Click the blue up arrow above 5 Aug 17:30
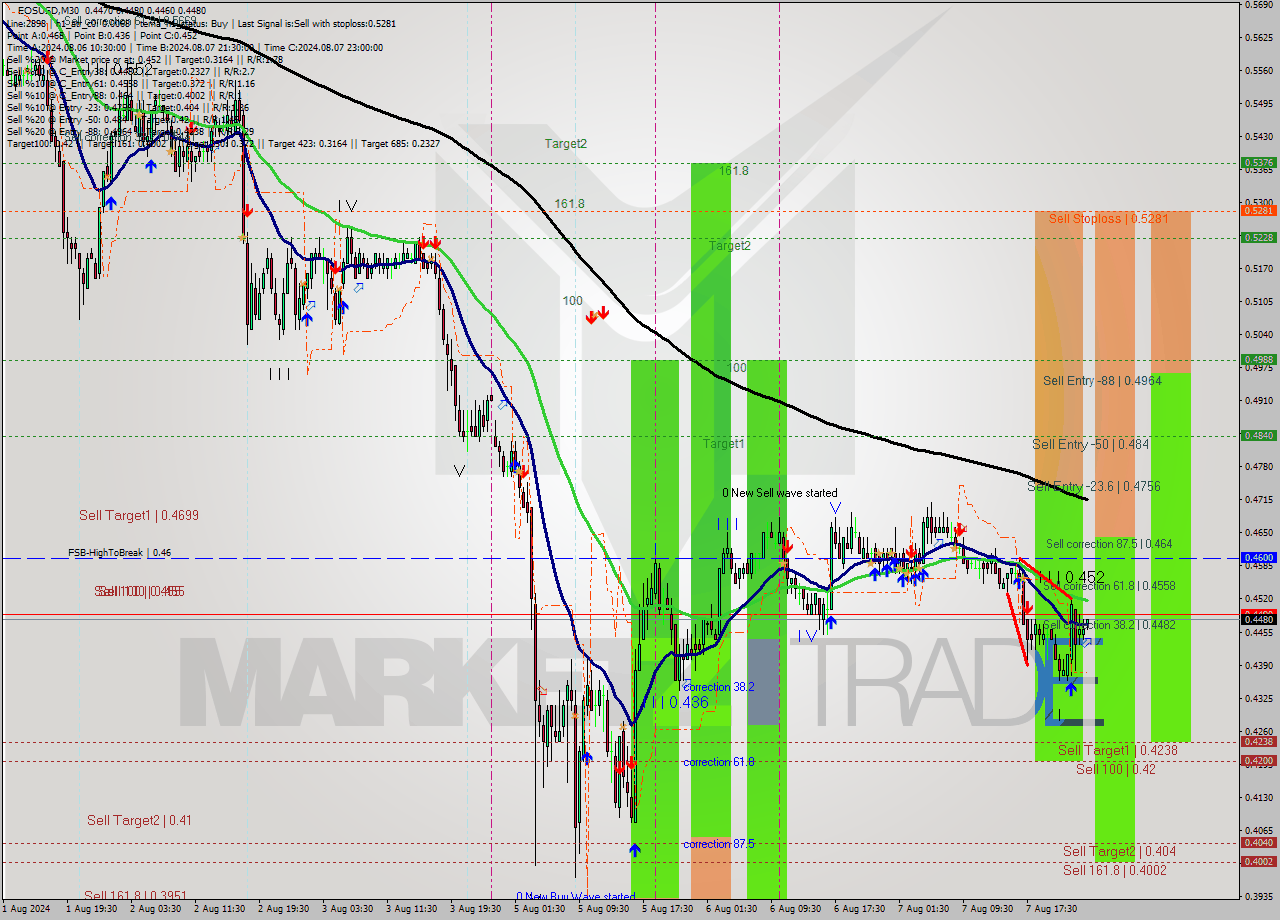This screenshot has height=920, width=1280. pos(635,850)
